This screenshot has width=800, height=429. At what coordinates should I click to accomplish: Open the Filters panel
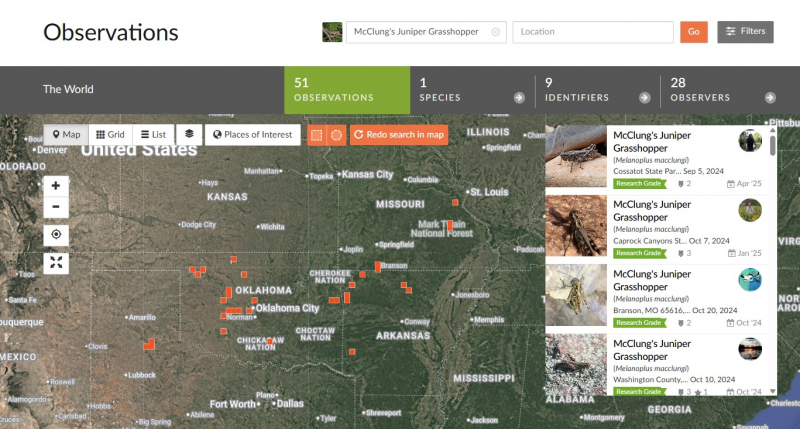745,32
